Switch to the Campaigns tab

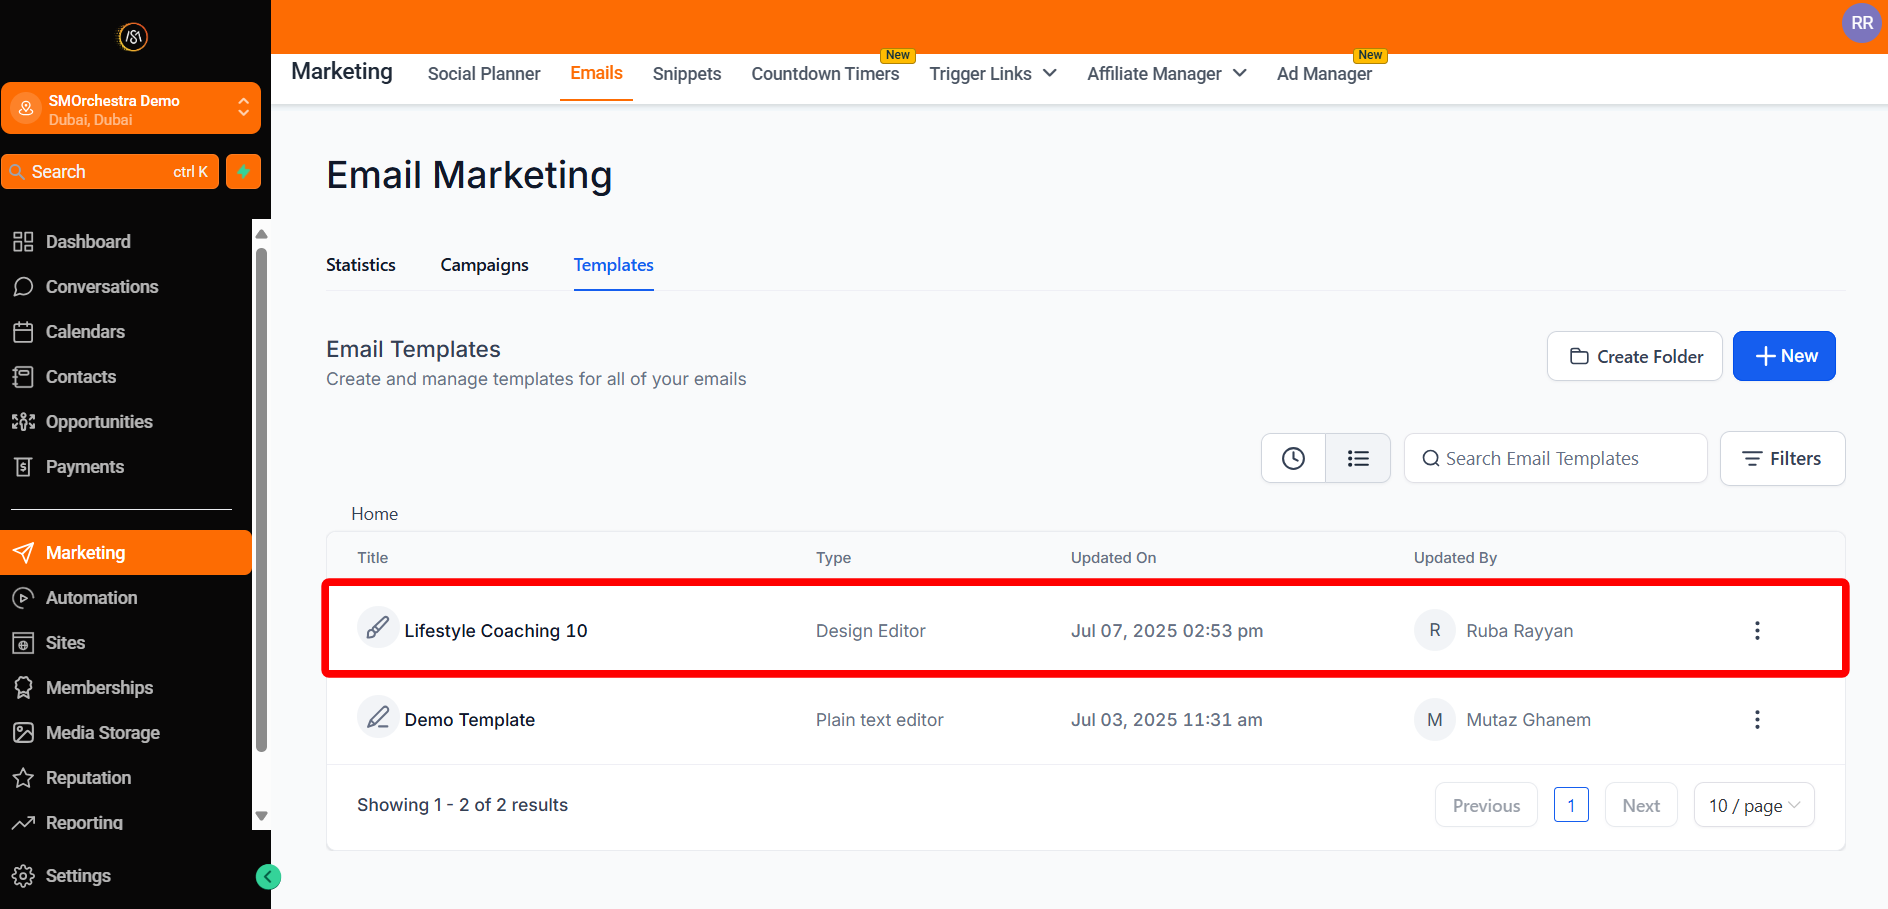point(484,265)
